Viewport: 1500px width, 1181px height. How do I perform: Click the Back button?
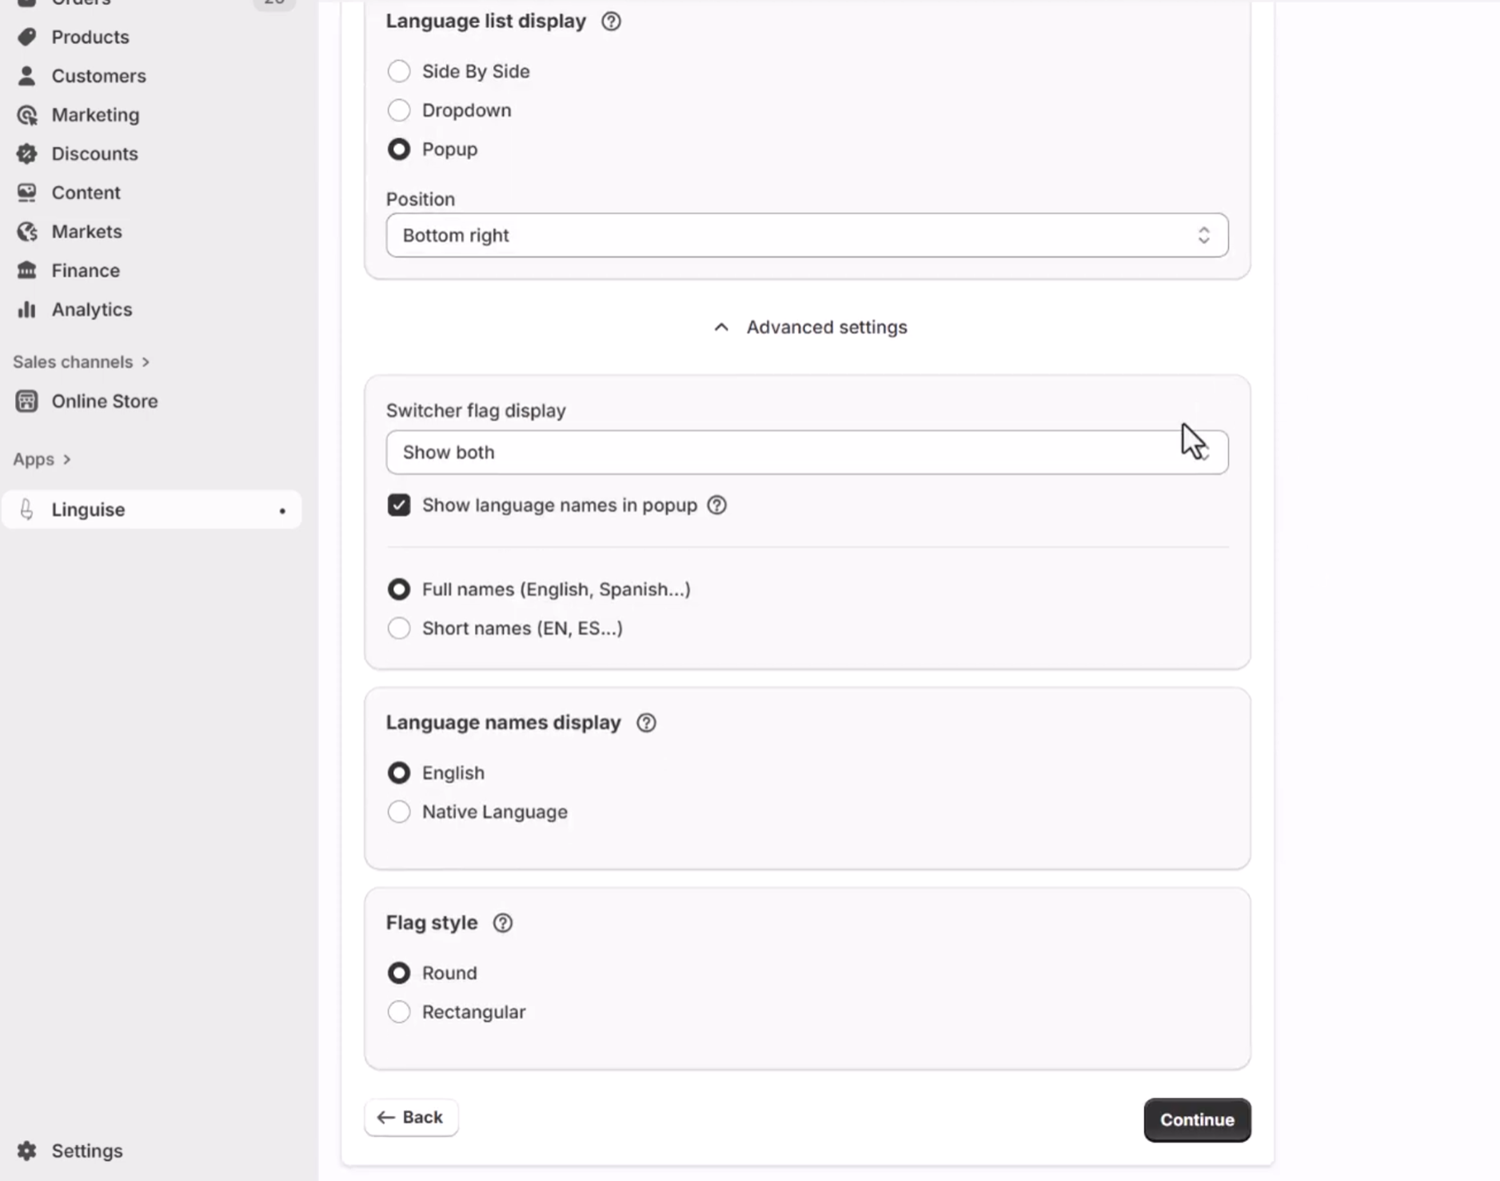tap(411, 1117)
